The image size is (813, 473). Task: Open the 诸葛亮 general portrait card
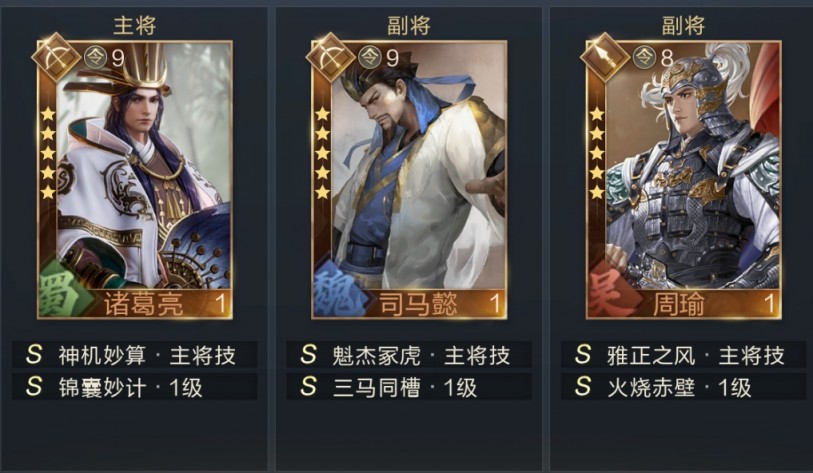(x=135, y=179)
